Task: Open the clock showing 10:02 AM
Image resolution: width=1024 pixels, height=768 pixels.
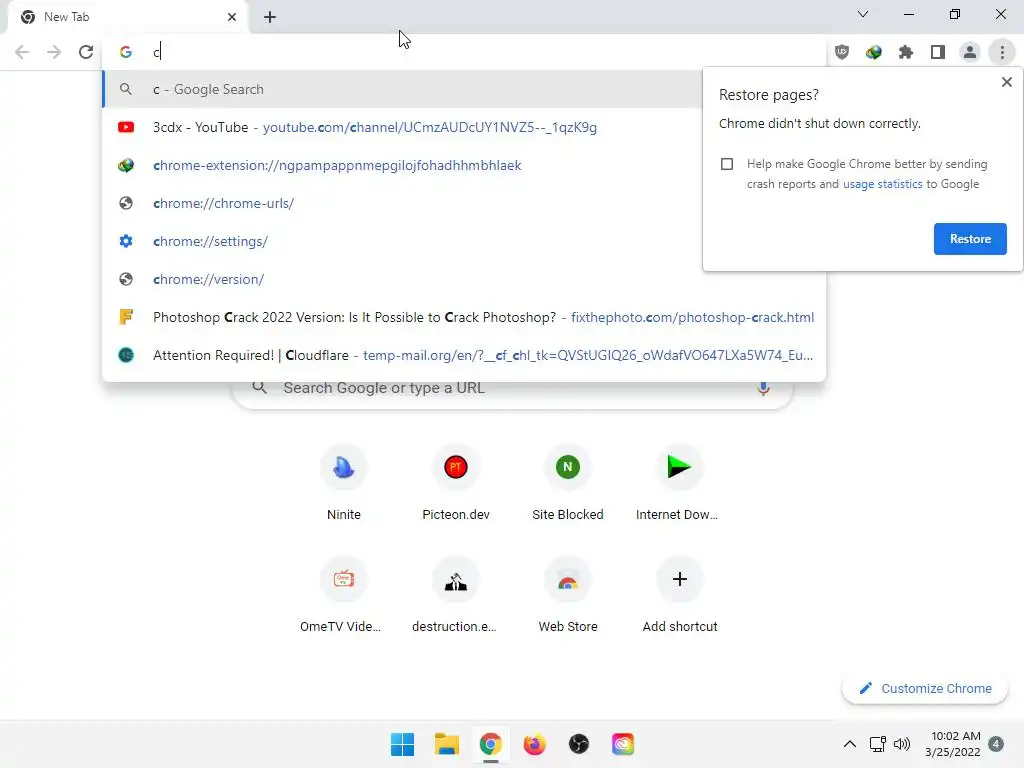Action: point(953,744)
